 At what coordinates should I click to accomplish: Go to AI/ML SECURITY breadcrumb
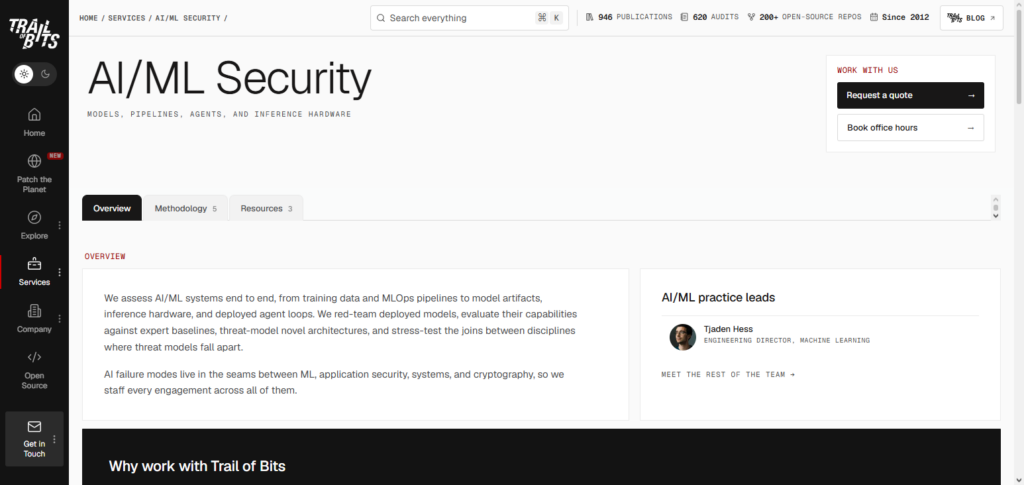coord(187,18)
